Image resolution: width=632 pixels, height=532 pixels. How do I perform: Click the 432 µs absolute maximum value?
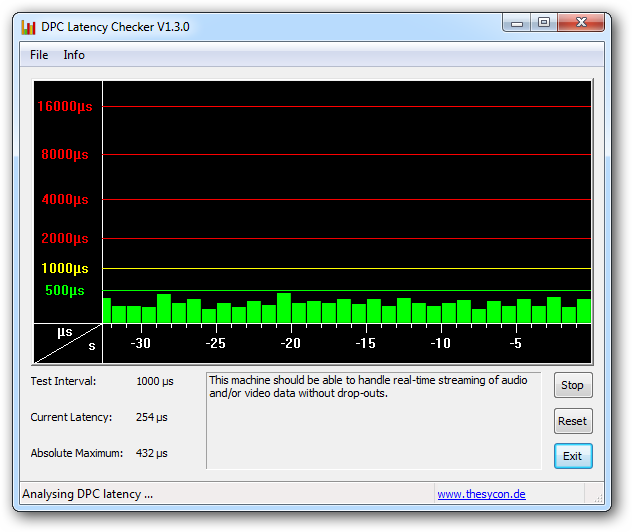[152, 453]
